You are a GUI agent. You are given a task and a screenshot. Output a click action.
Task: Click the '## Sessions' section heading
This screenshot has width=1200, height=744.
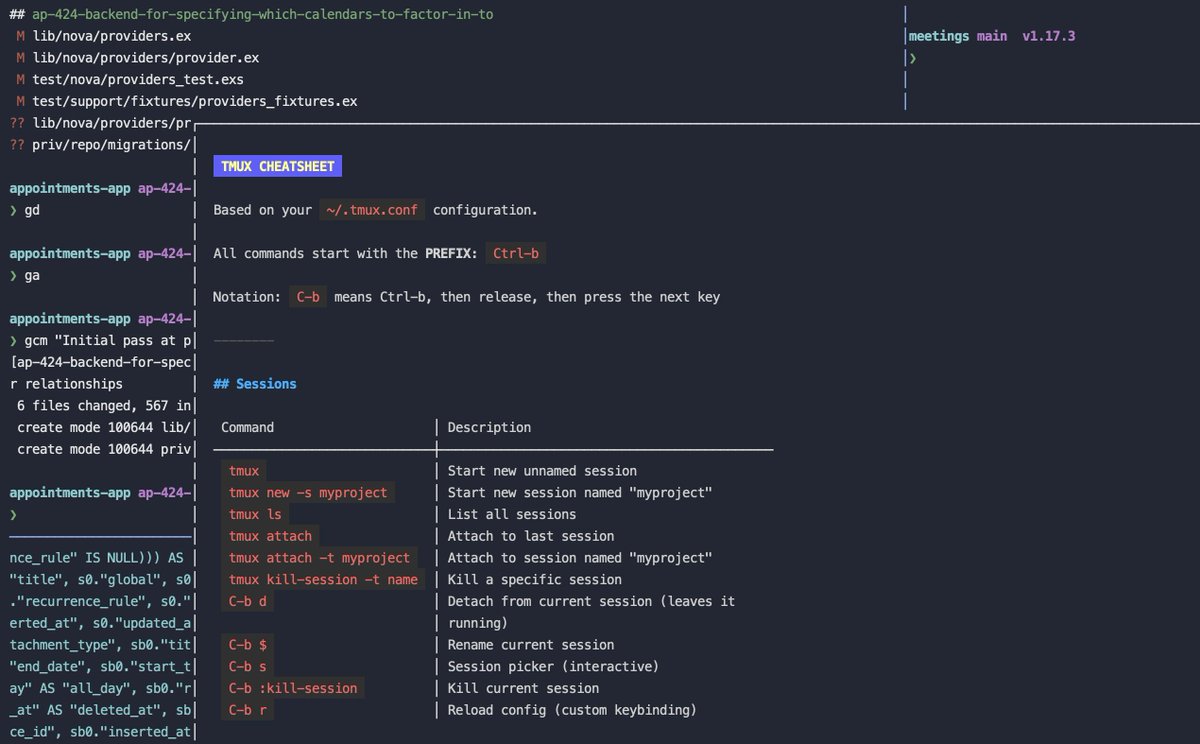pos(255,384)
